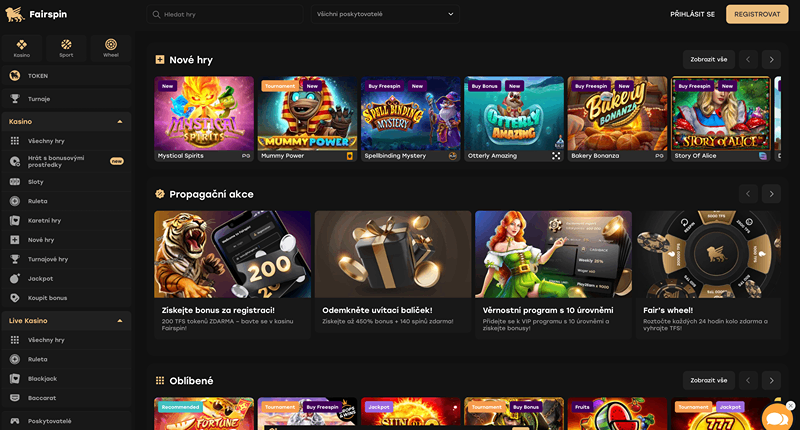Click the Turnajové hry trophy icon
This screenshot has height=430, width=800.
click(x=15, y=259)
